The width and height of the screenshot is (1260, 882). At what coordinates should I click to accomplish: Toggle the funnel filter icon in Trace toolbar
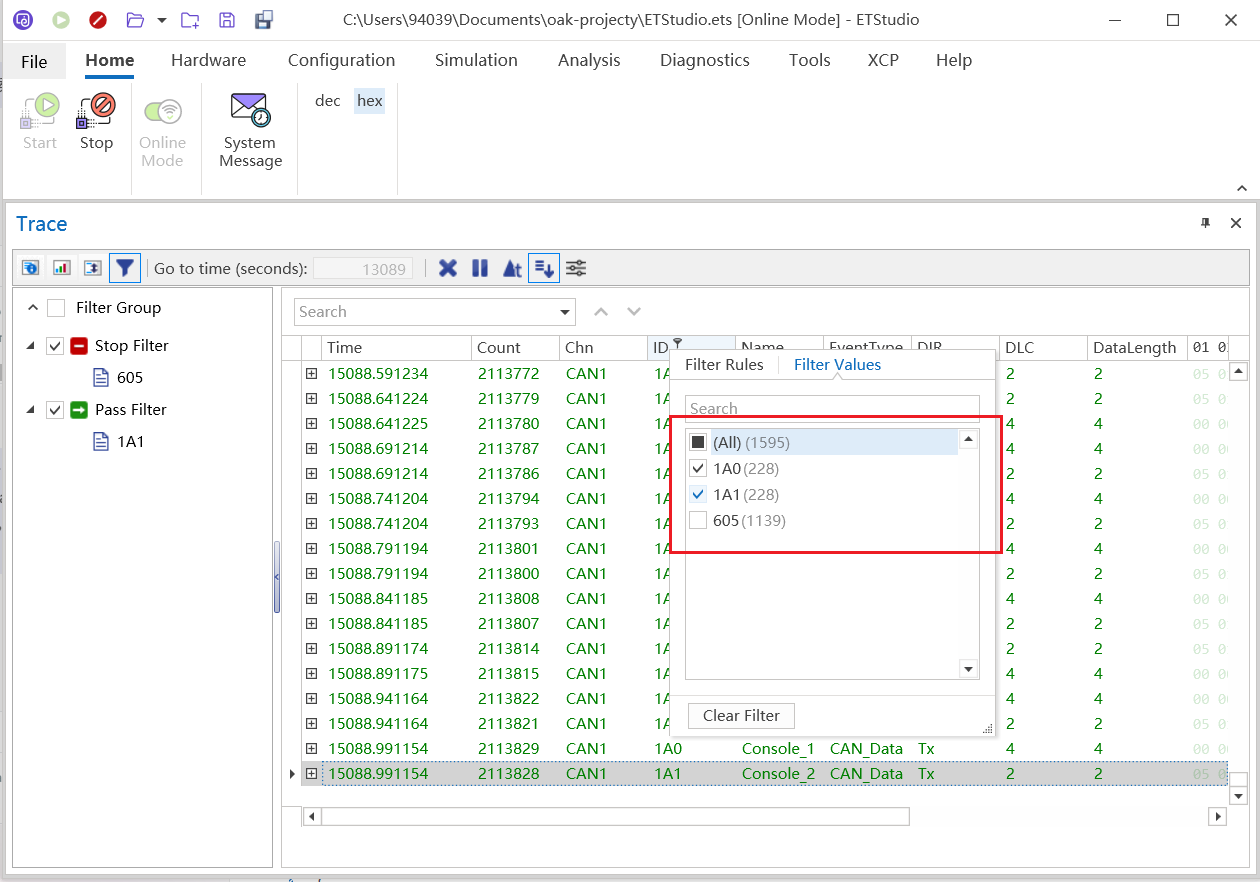coord(124,268)
